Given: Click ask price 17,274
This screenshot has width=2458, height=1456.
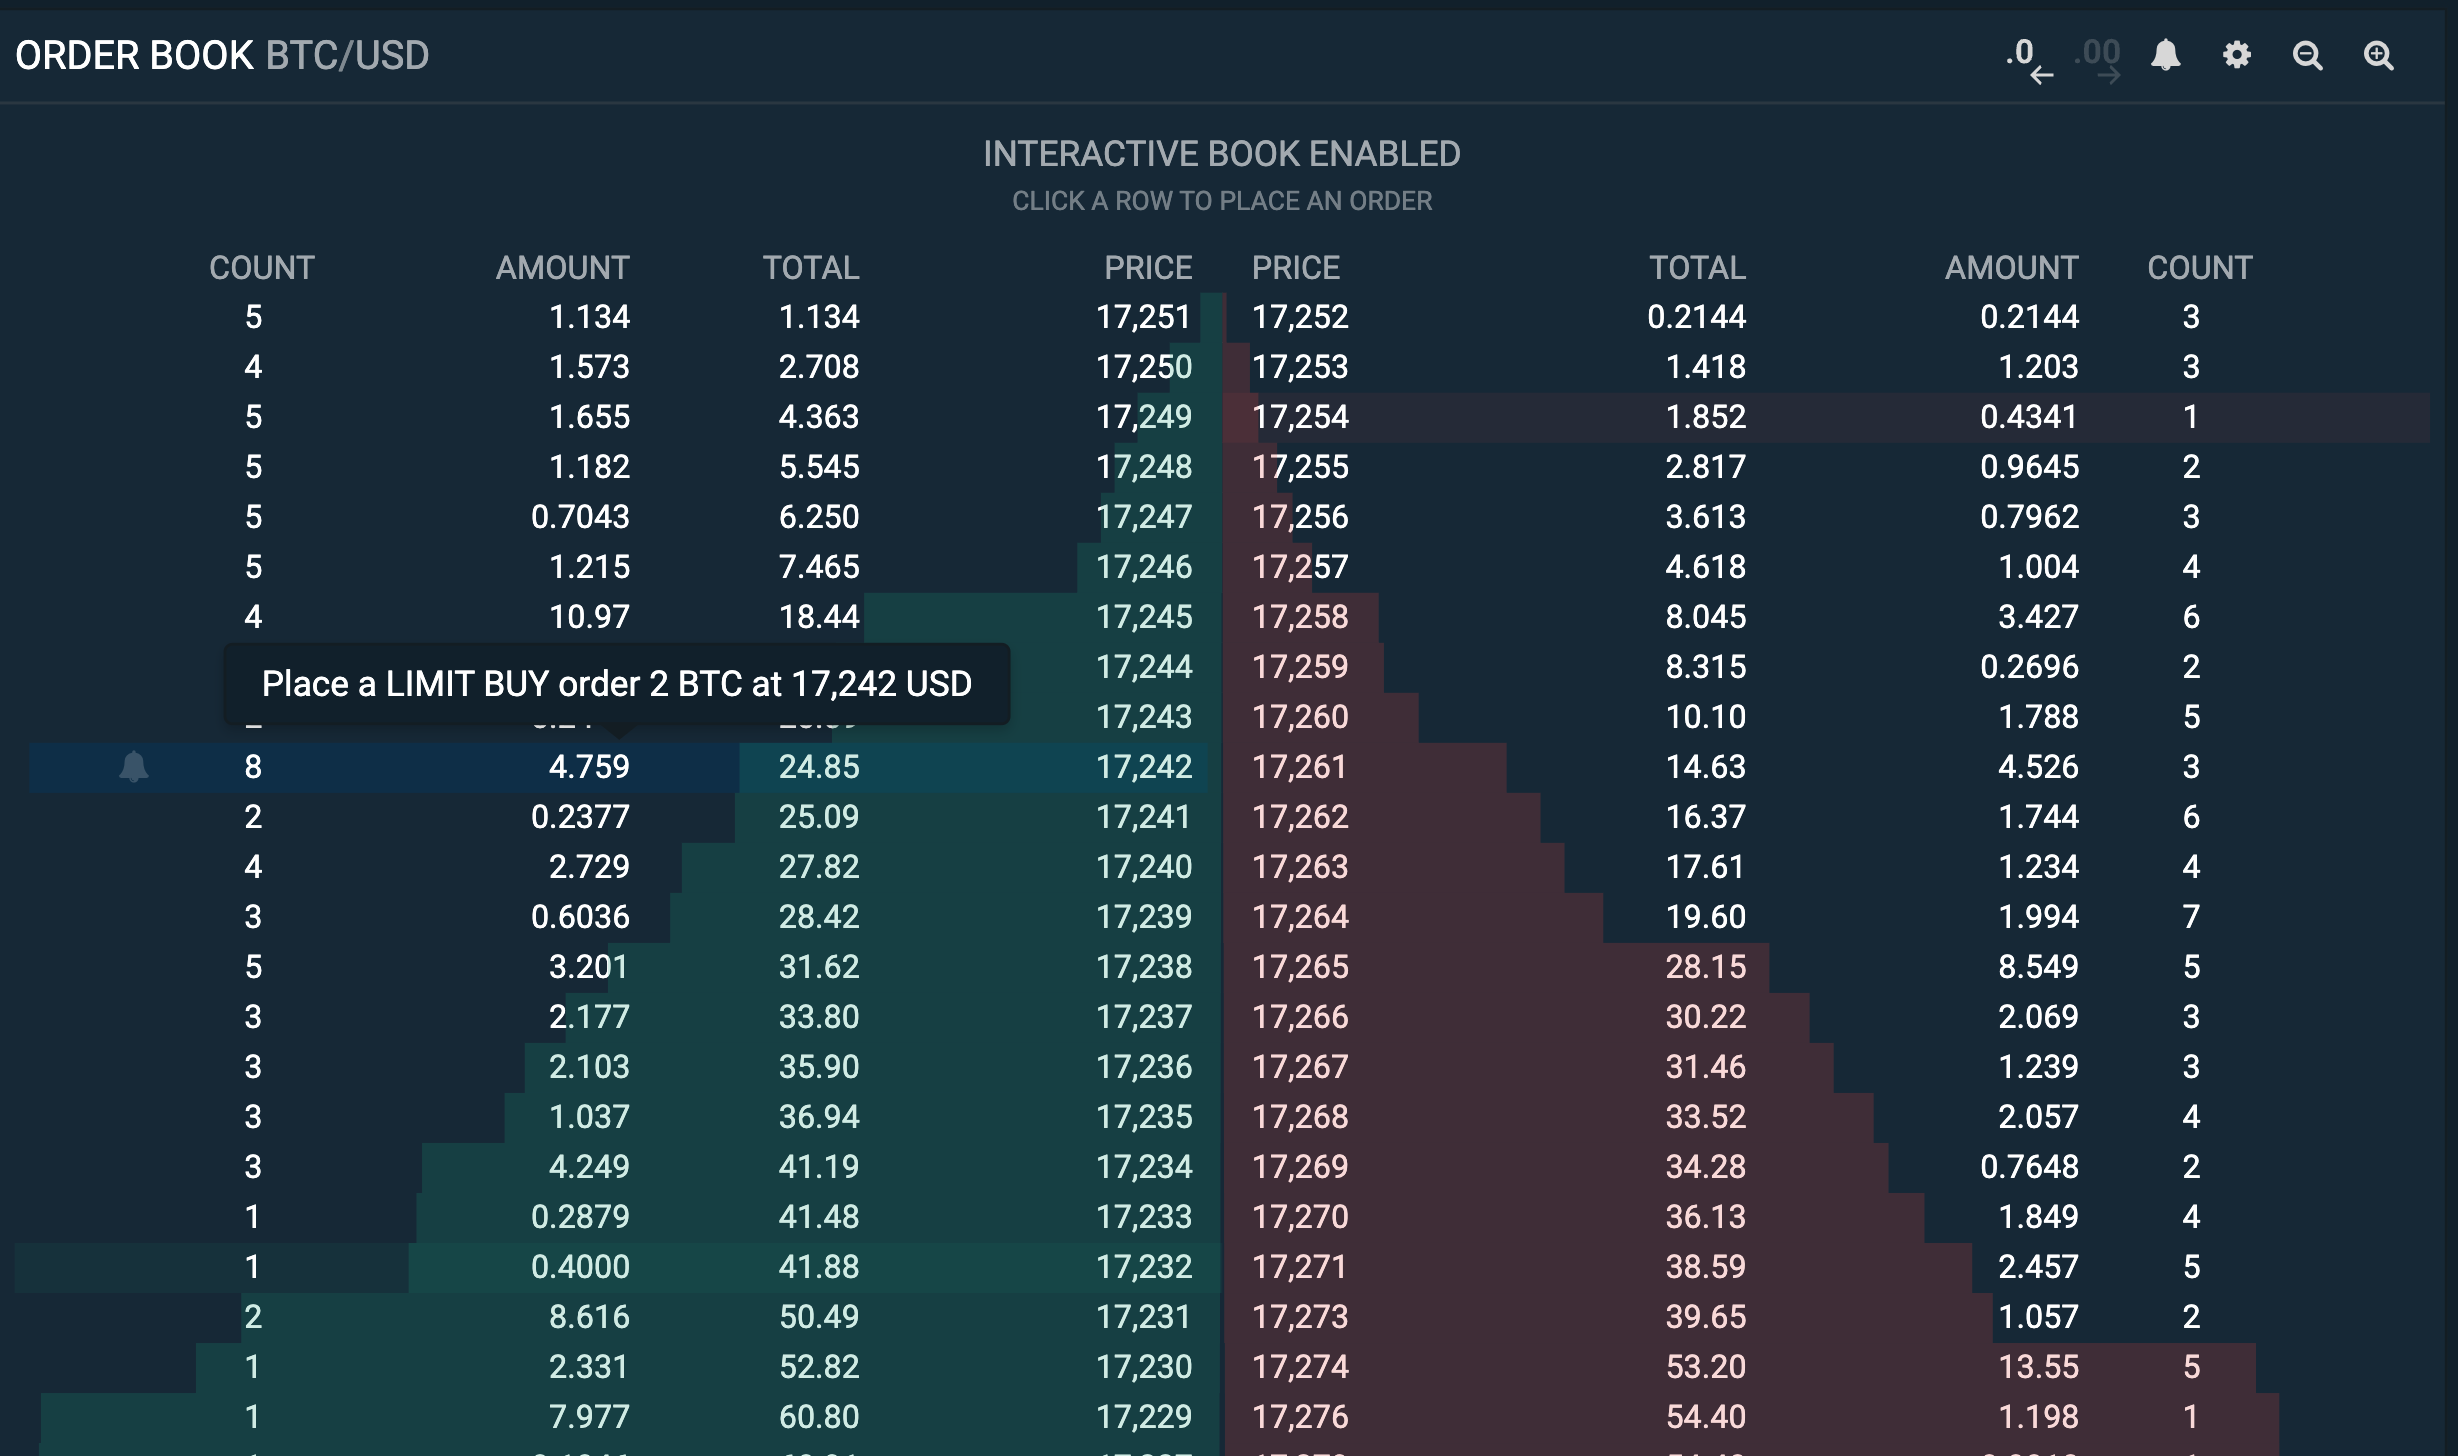Looking at the screenshot, I should 1300,1367.
